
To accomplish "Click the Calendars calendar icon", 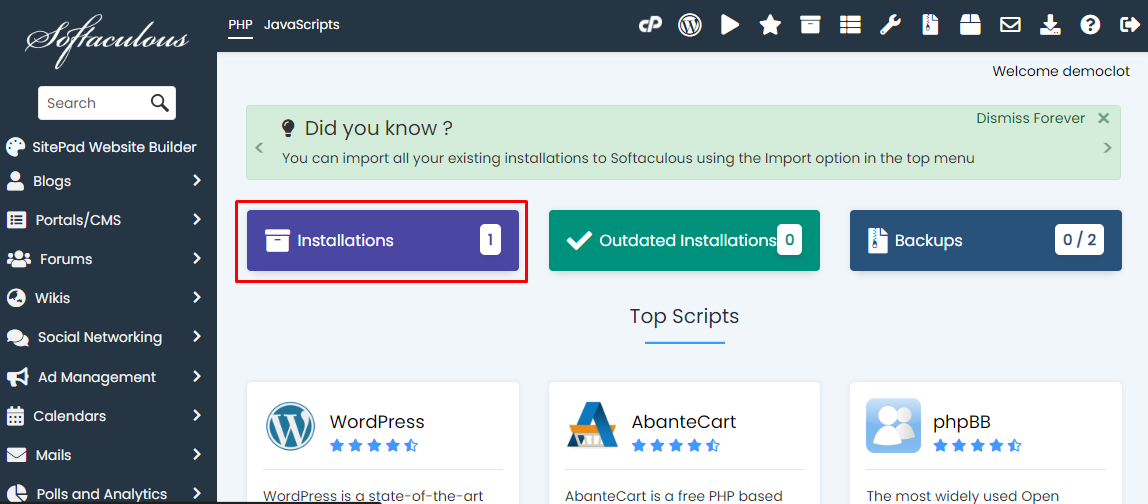I will click(x=15, y=416).
